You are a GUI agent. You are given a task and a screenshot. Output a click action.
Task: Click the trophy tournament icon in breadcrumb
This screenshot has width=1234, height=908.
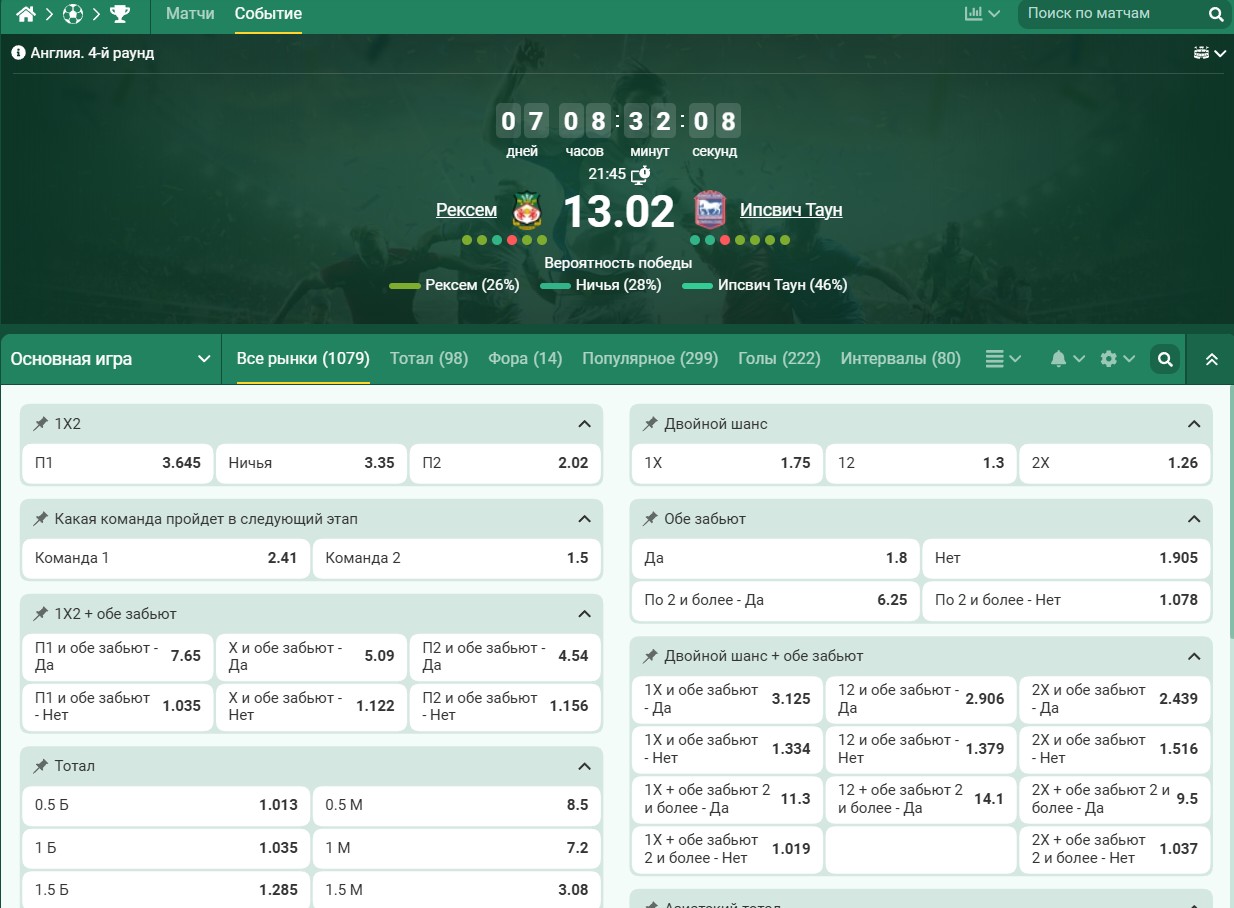[120, 14]
